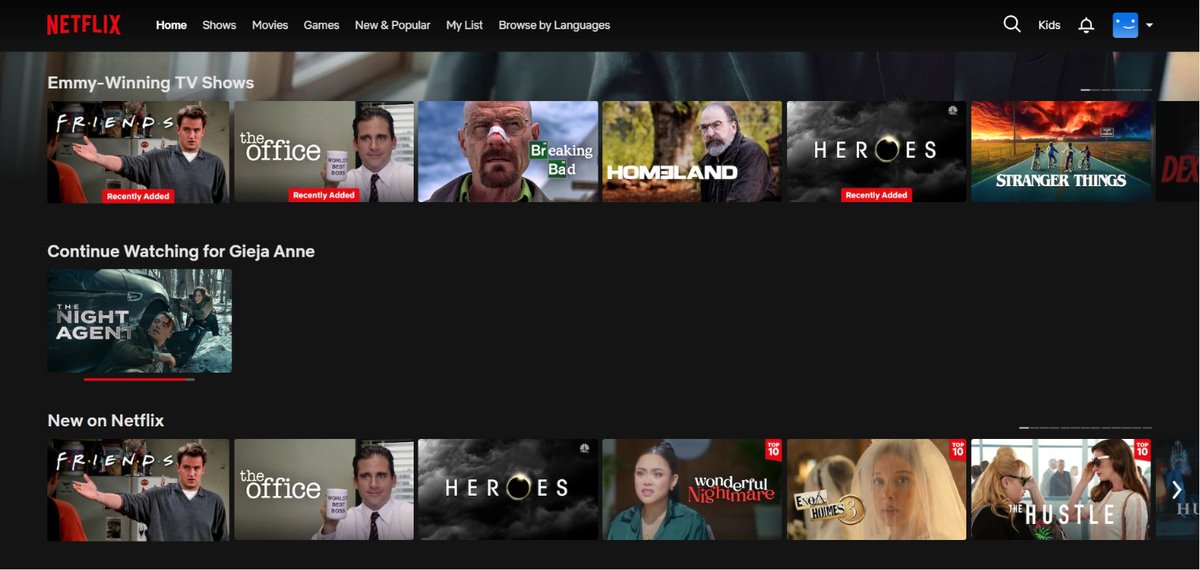Open The Office in New on Netflix row
Screen dimensions: 1200x570
[x=324, y=489]
